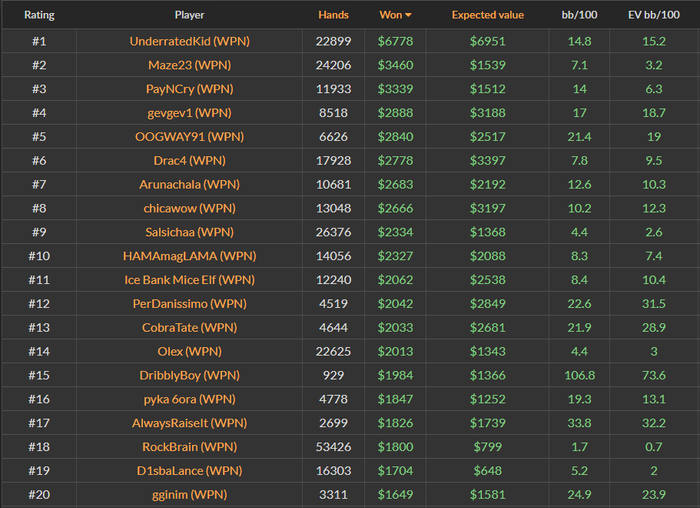Viewport: 700px width, 508px height.
Task: Open pyka 6ora (WPN) player link
Action: [189, 400]
